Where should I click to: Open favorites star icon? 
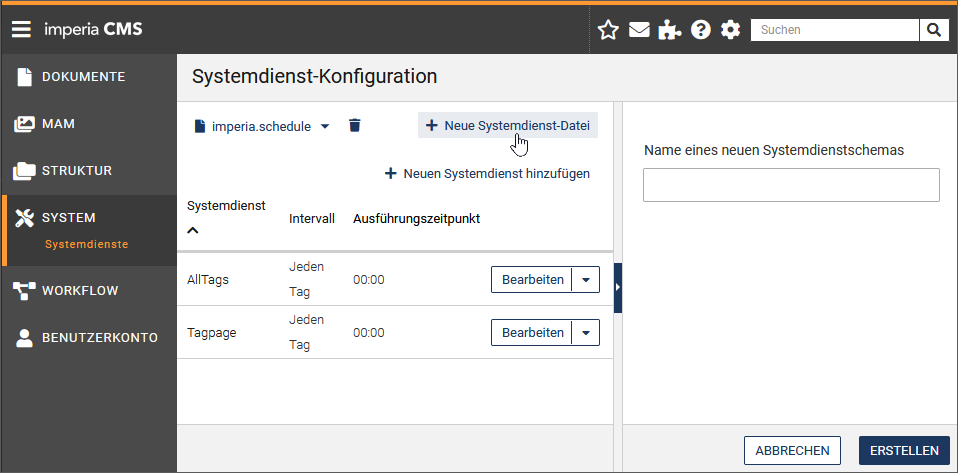(x=608, y=30)
